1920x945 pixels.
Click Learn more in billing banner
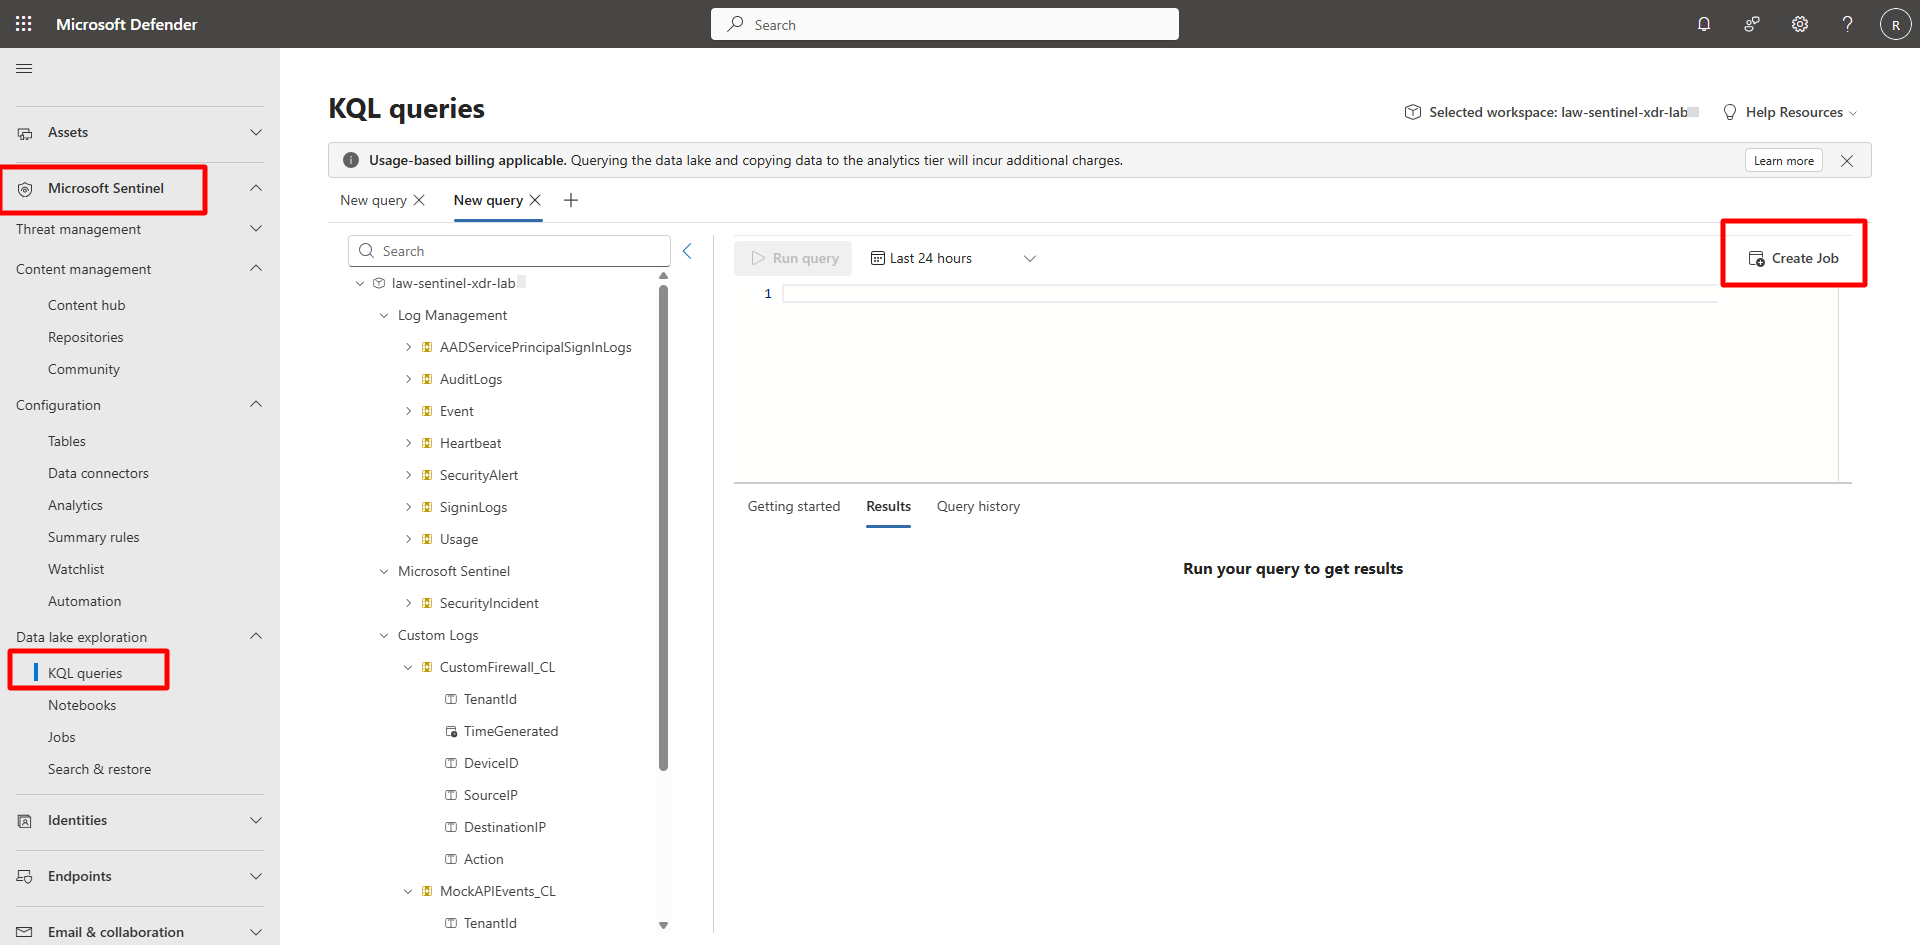tap(1783, 161)
